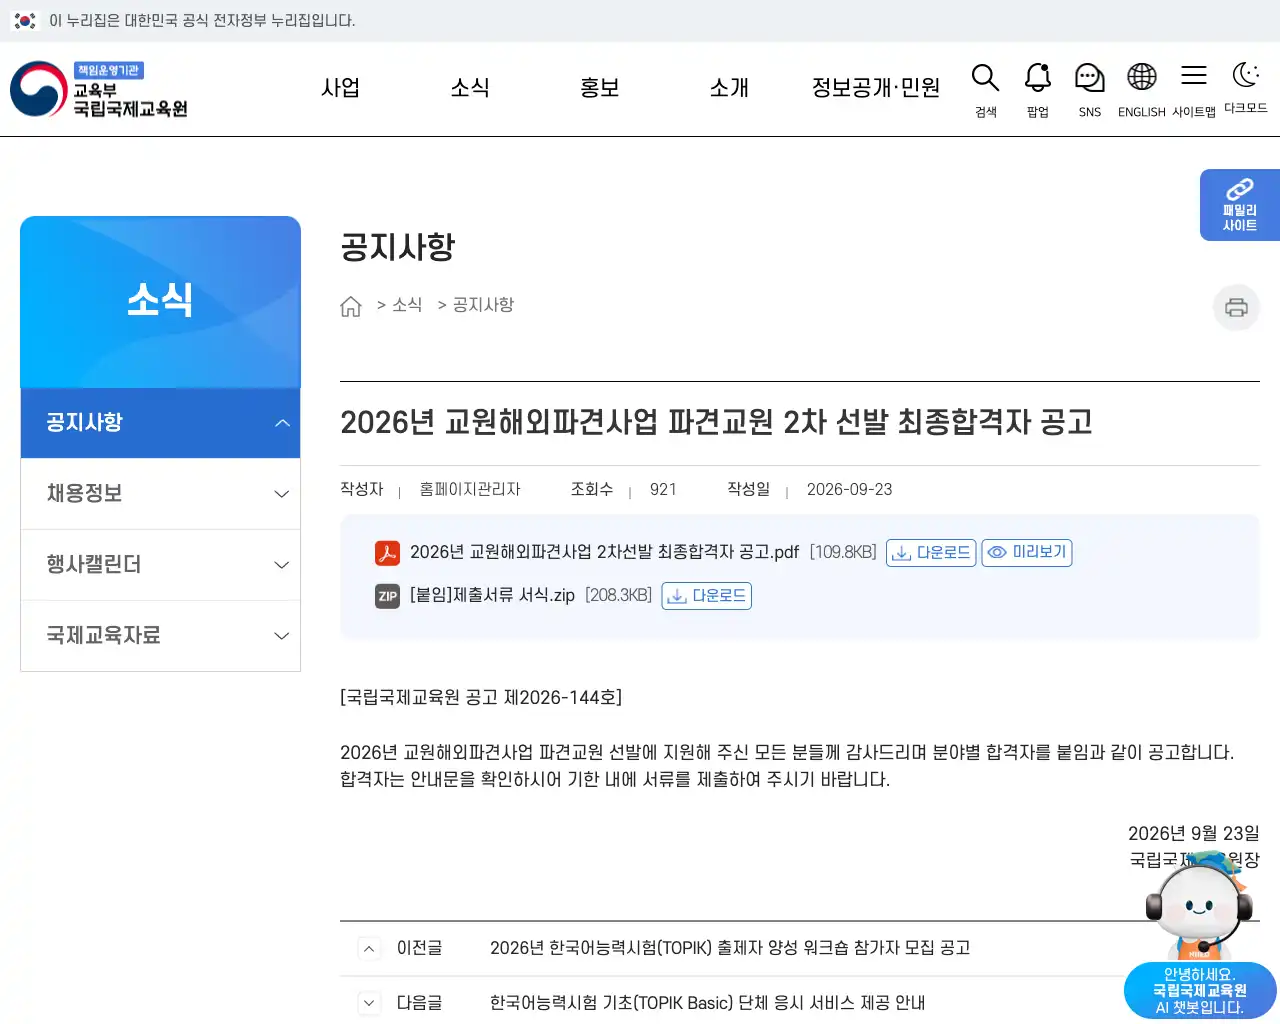
Task: Click the previous post (이전글) up arrow
Action: [369, 948]
